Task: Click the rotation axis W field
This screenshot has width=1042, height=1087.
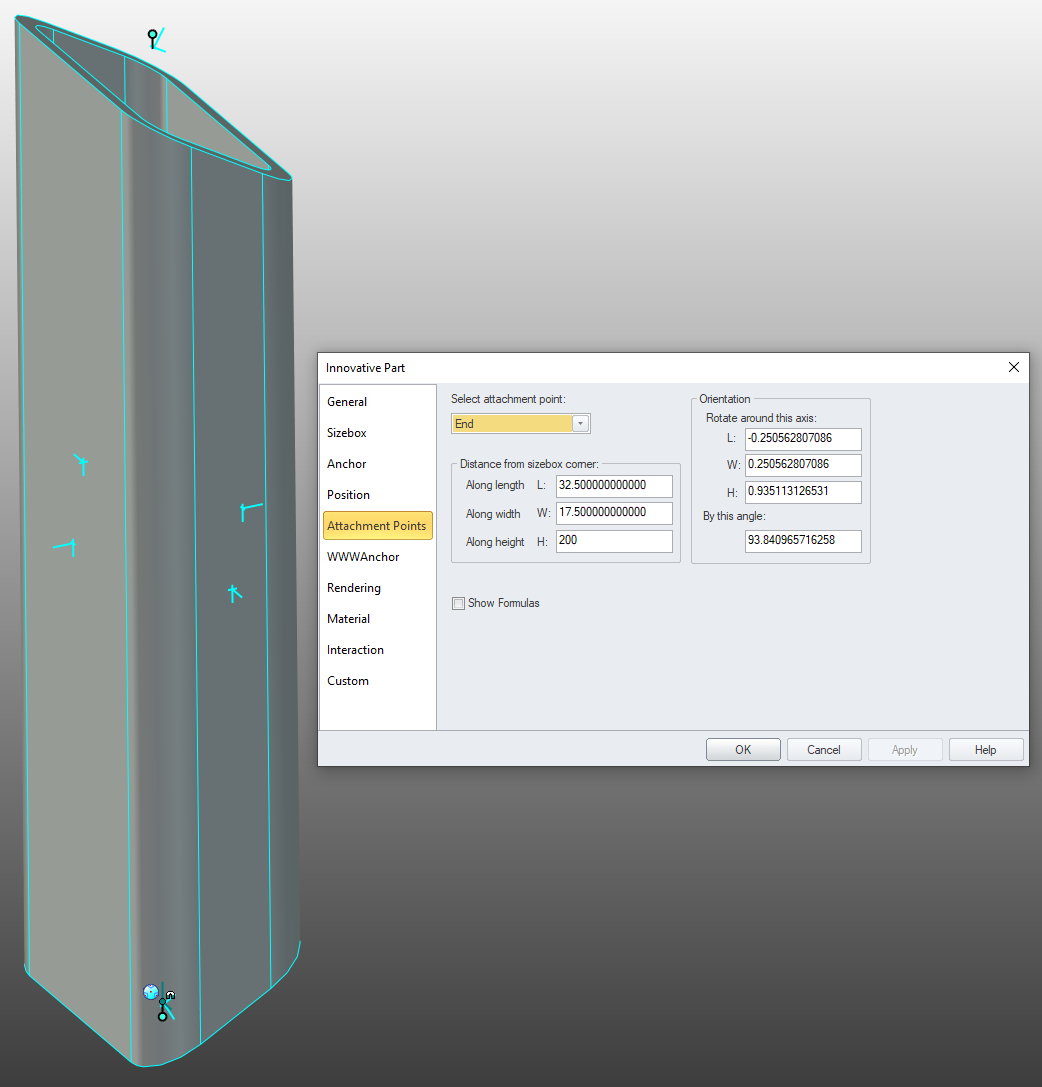Action: coord(804,465)
